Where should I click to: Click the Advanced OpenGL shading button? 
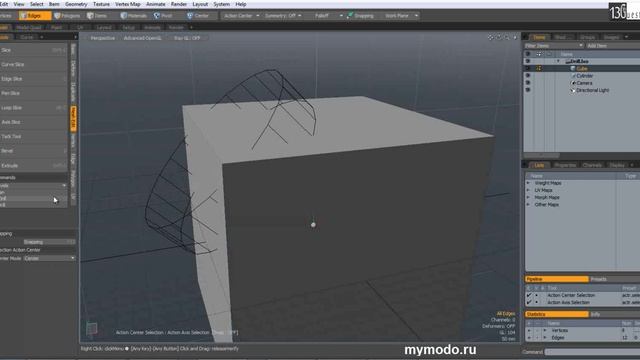click(142, 38)
